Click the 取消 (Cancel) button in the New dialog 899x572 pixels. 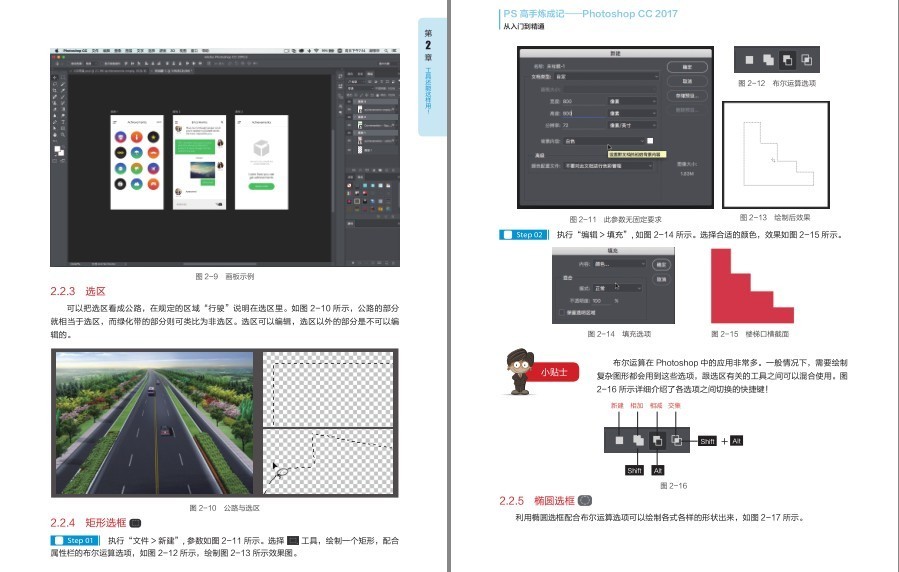point(687,81)
